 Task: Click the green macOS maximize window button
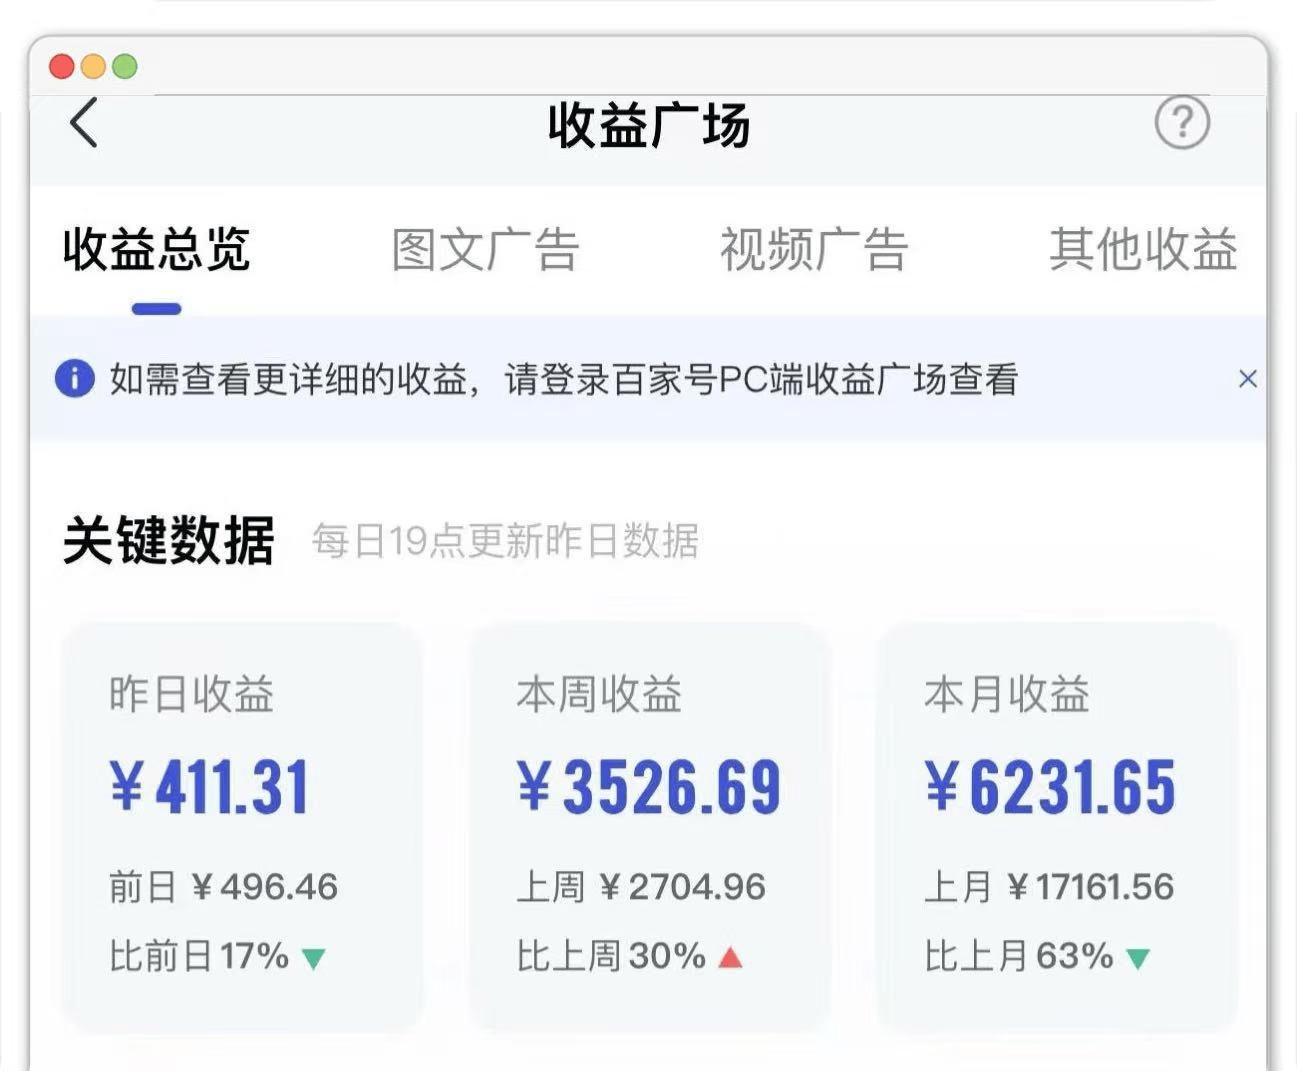pyautogui.click(x=125, y=67)
